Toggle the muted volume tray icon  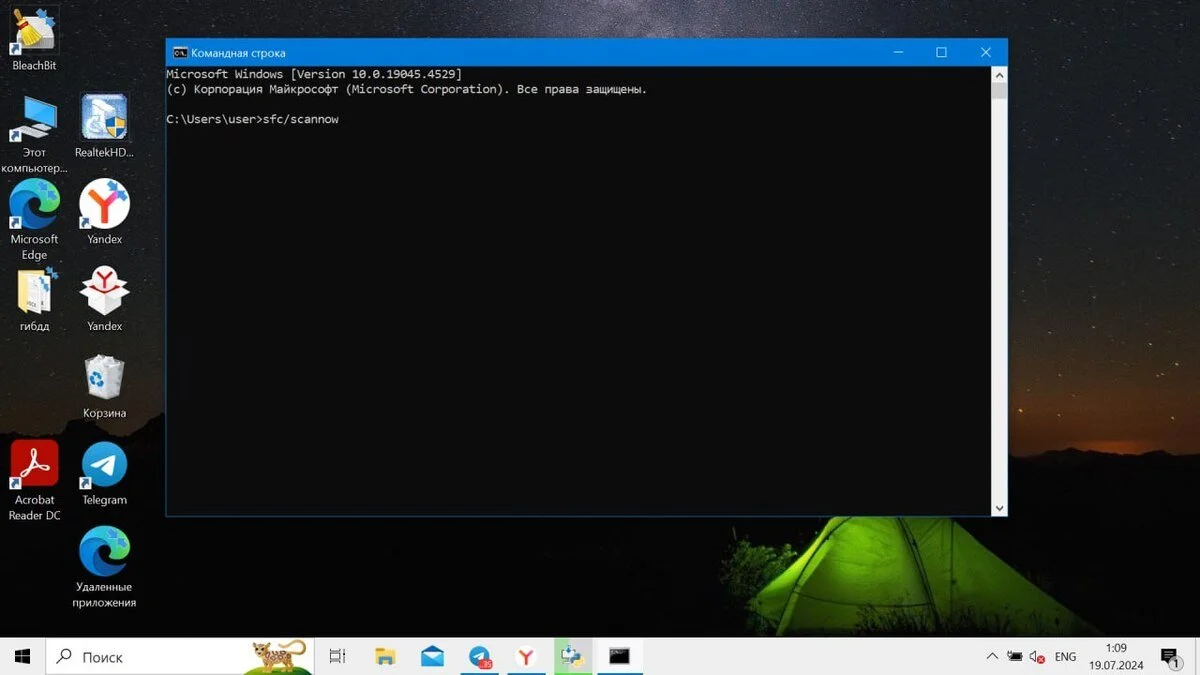point(1038,657)
